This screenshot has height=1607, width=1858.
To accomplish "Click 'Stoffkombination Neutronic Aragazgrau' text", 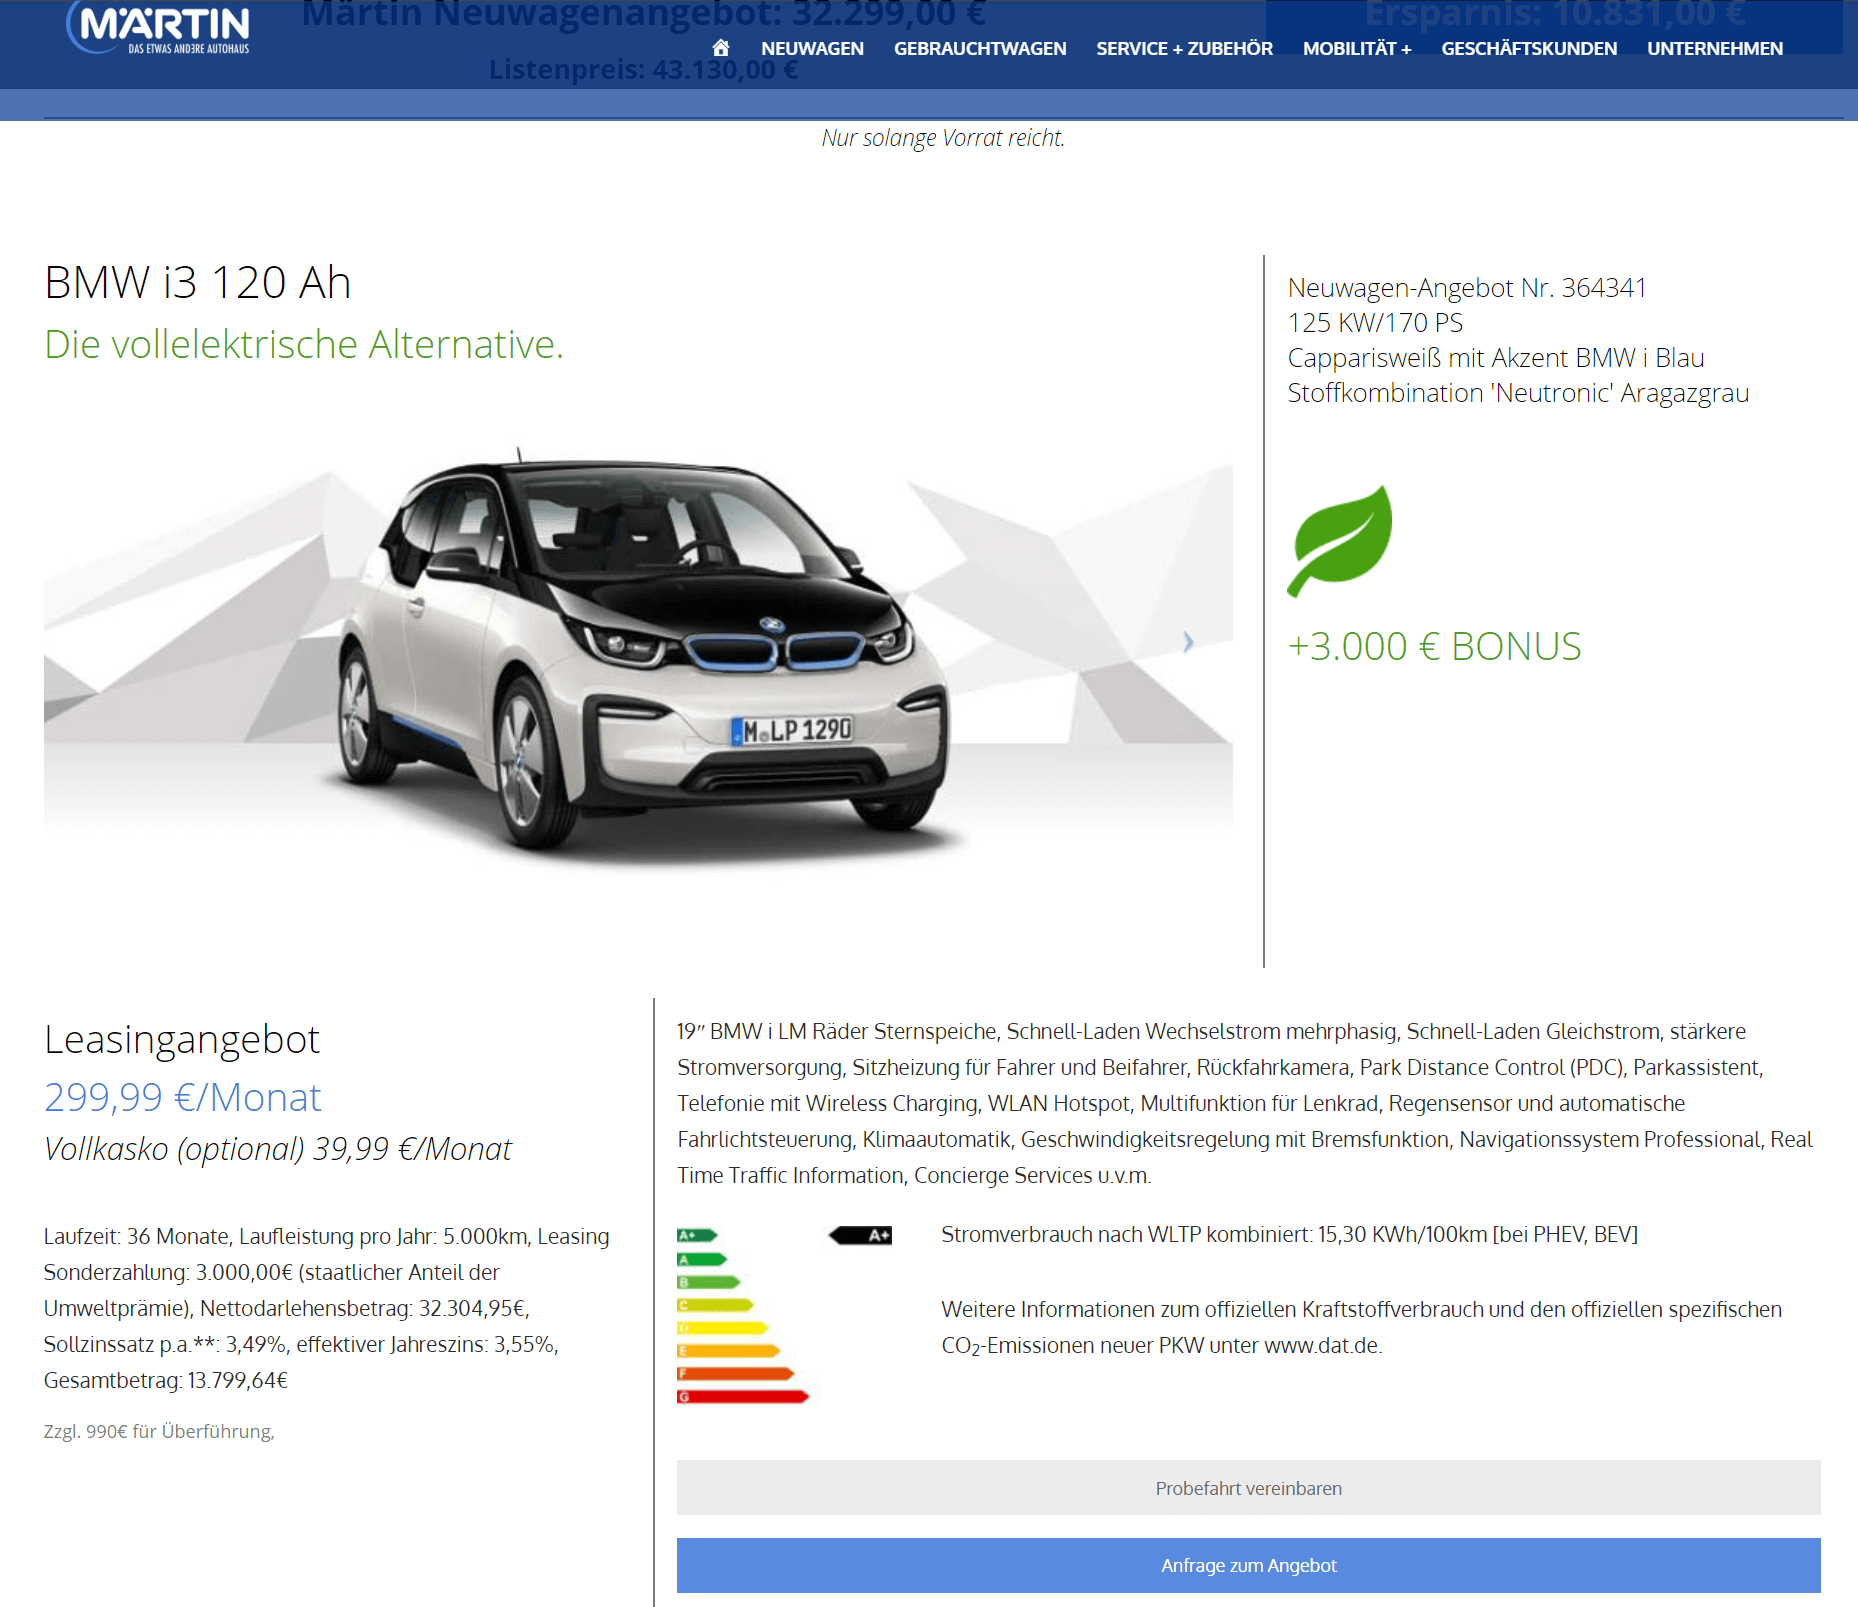I will click(1518, 393).
